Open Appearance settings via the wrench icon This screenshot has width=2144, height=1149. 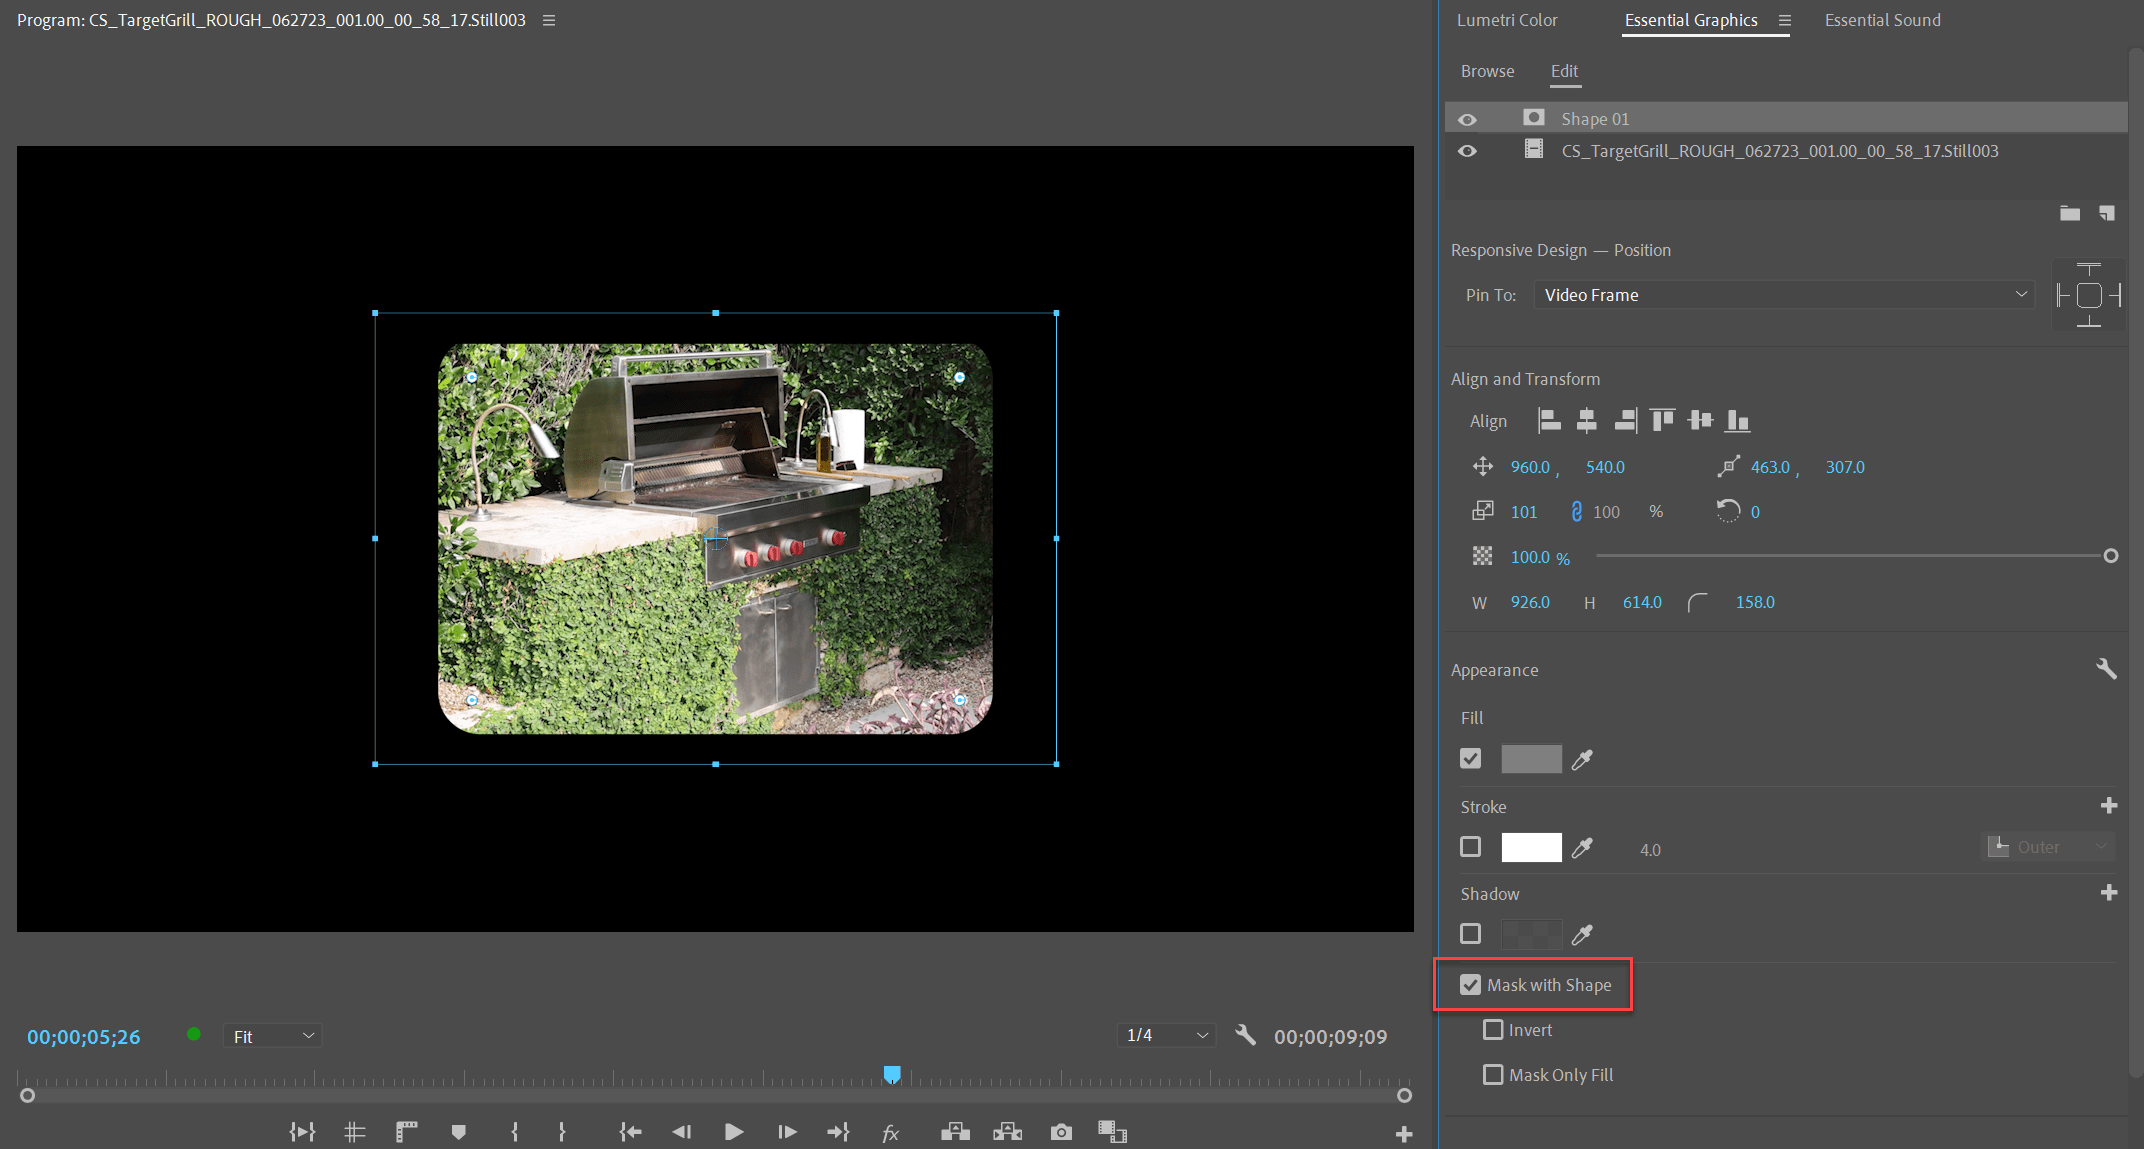click(x=2107, y=668)
